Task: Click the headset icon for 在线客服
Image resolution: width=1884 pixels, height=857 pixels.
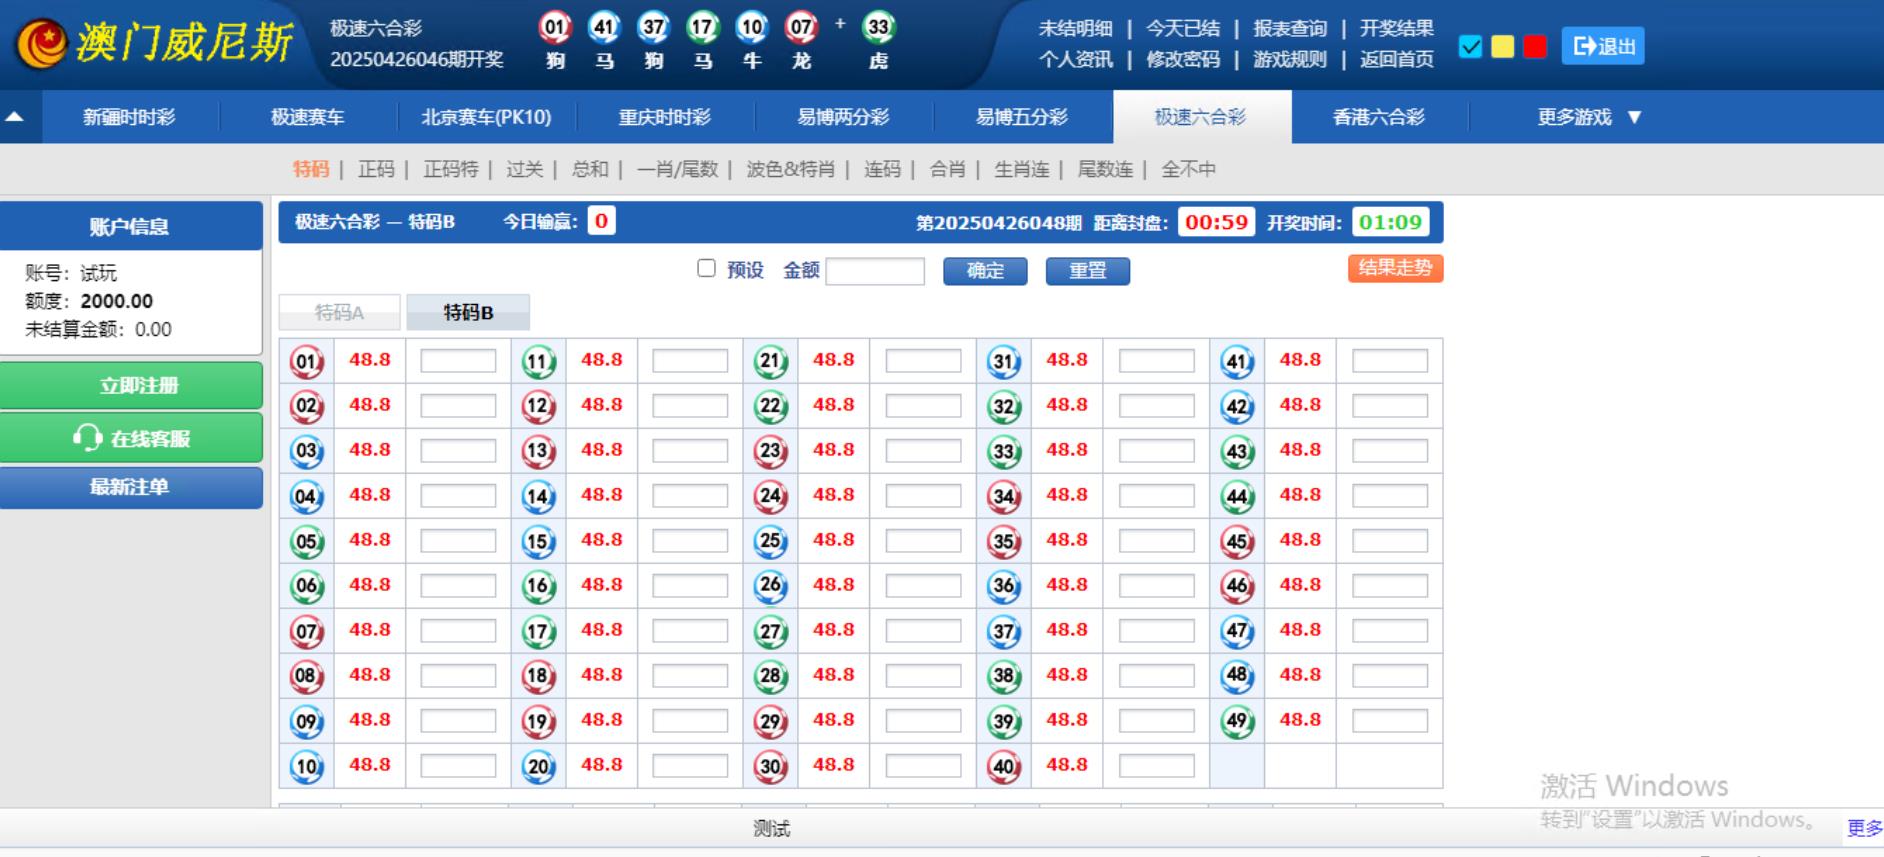Action: coord(87,438)
